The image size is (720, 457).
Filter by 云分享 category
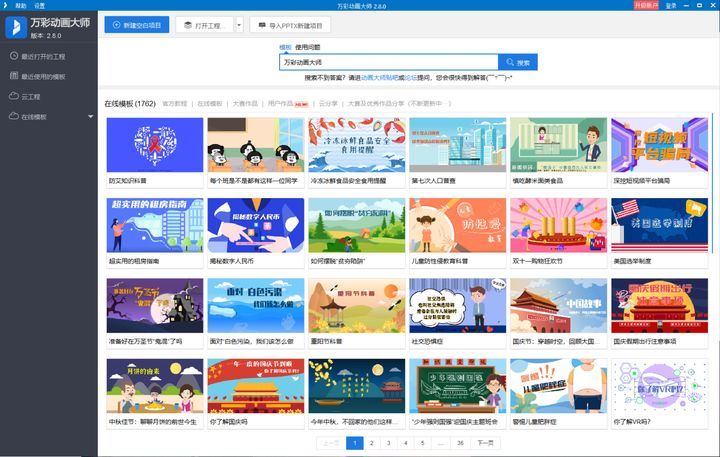tap(328, 103)
